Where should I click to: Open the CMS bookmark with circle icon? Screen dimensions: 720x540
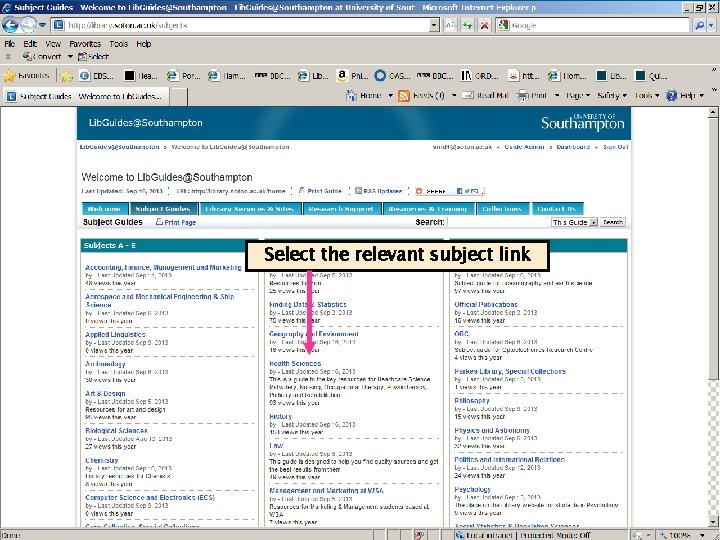pos(392,76)
